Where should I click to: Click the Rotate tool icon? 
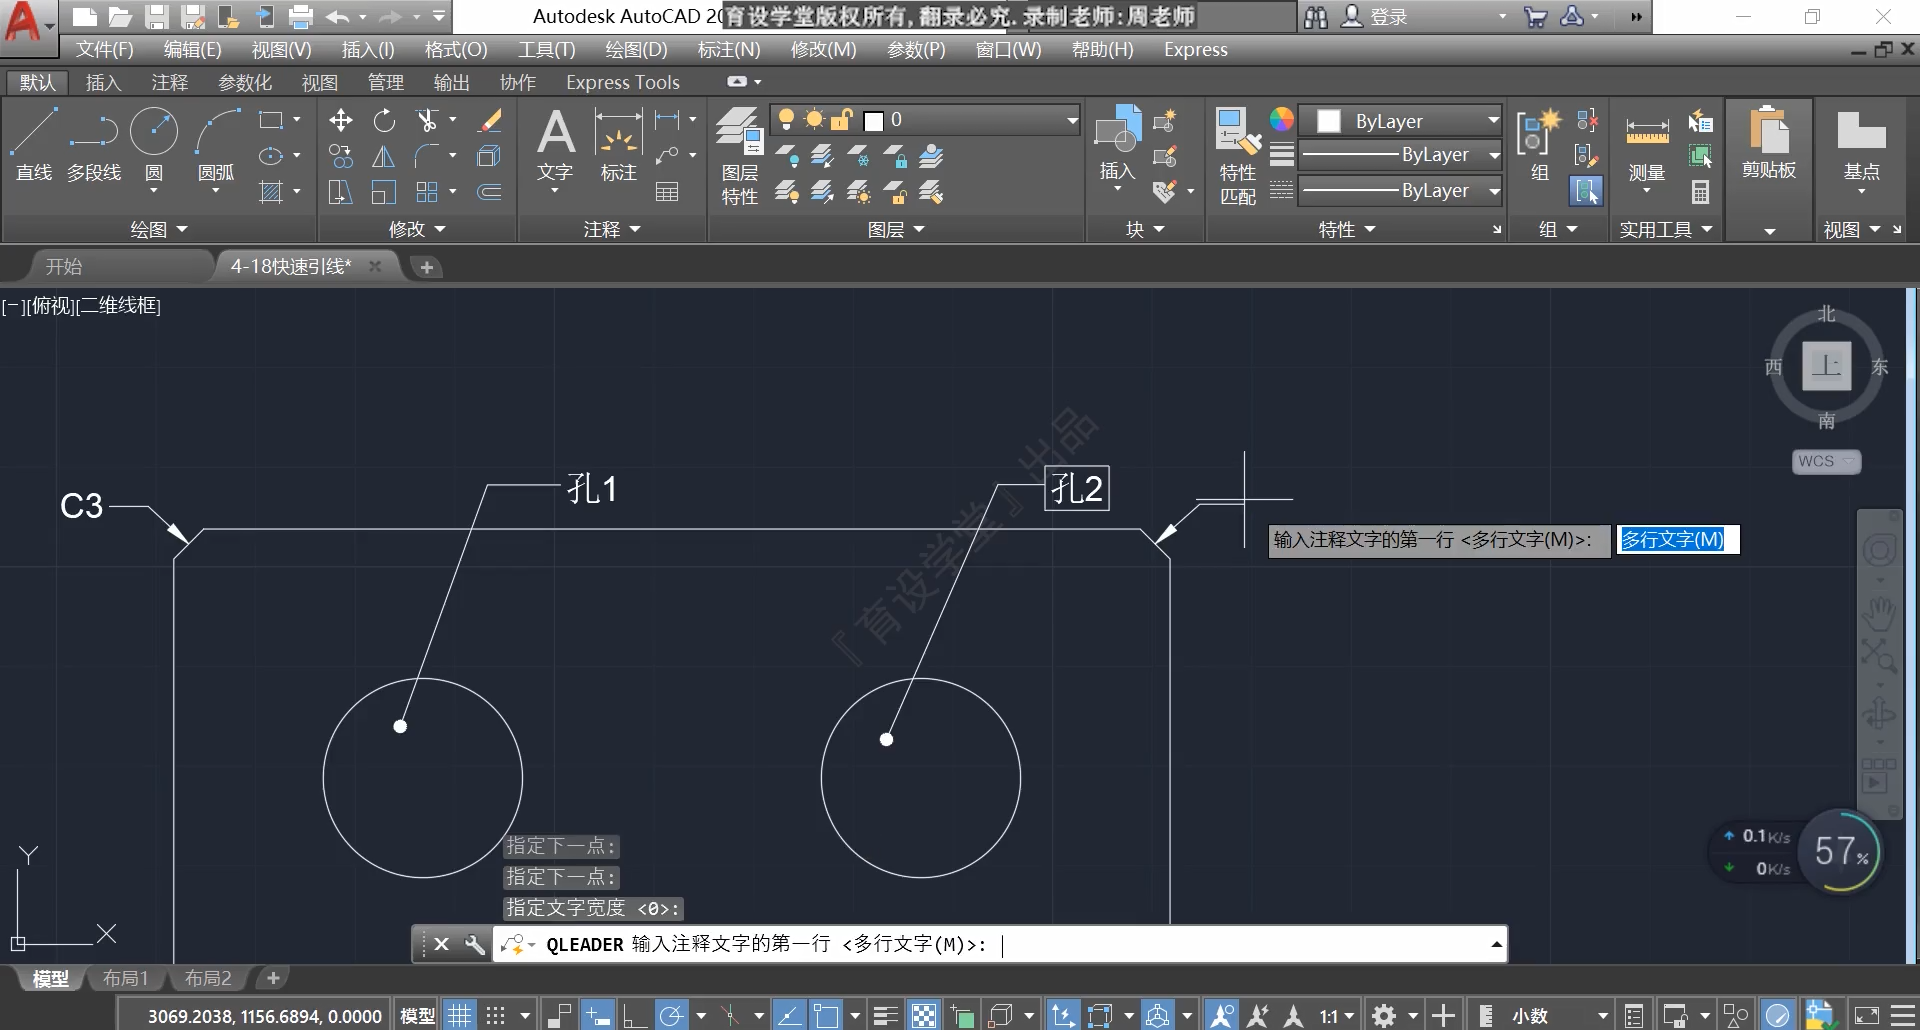pyautogui.click(x=384, y=121)
